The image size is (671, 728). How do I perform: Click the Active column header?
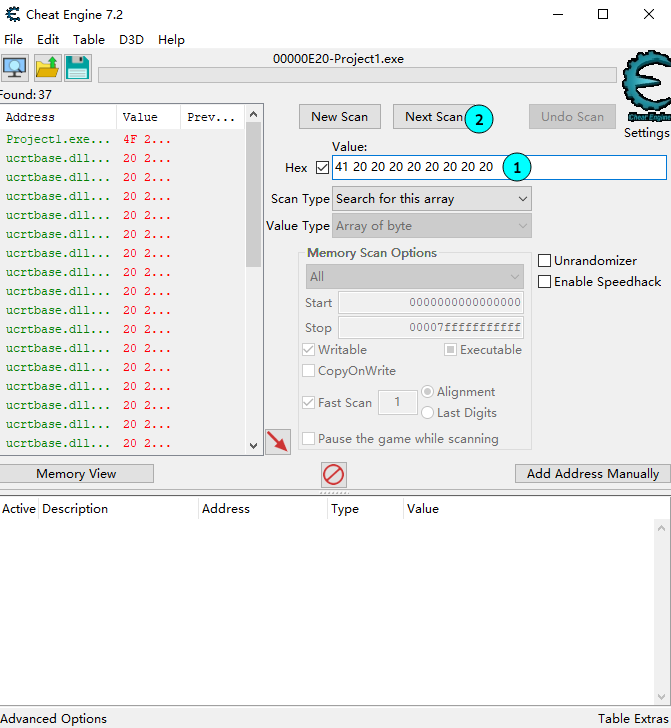tap(19, 509)
